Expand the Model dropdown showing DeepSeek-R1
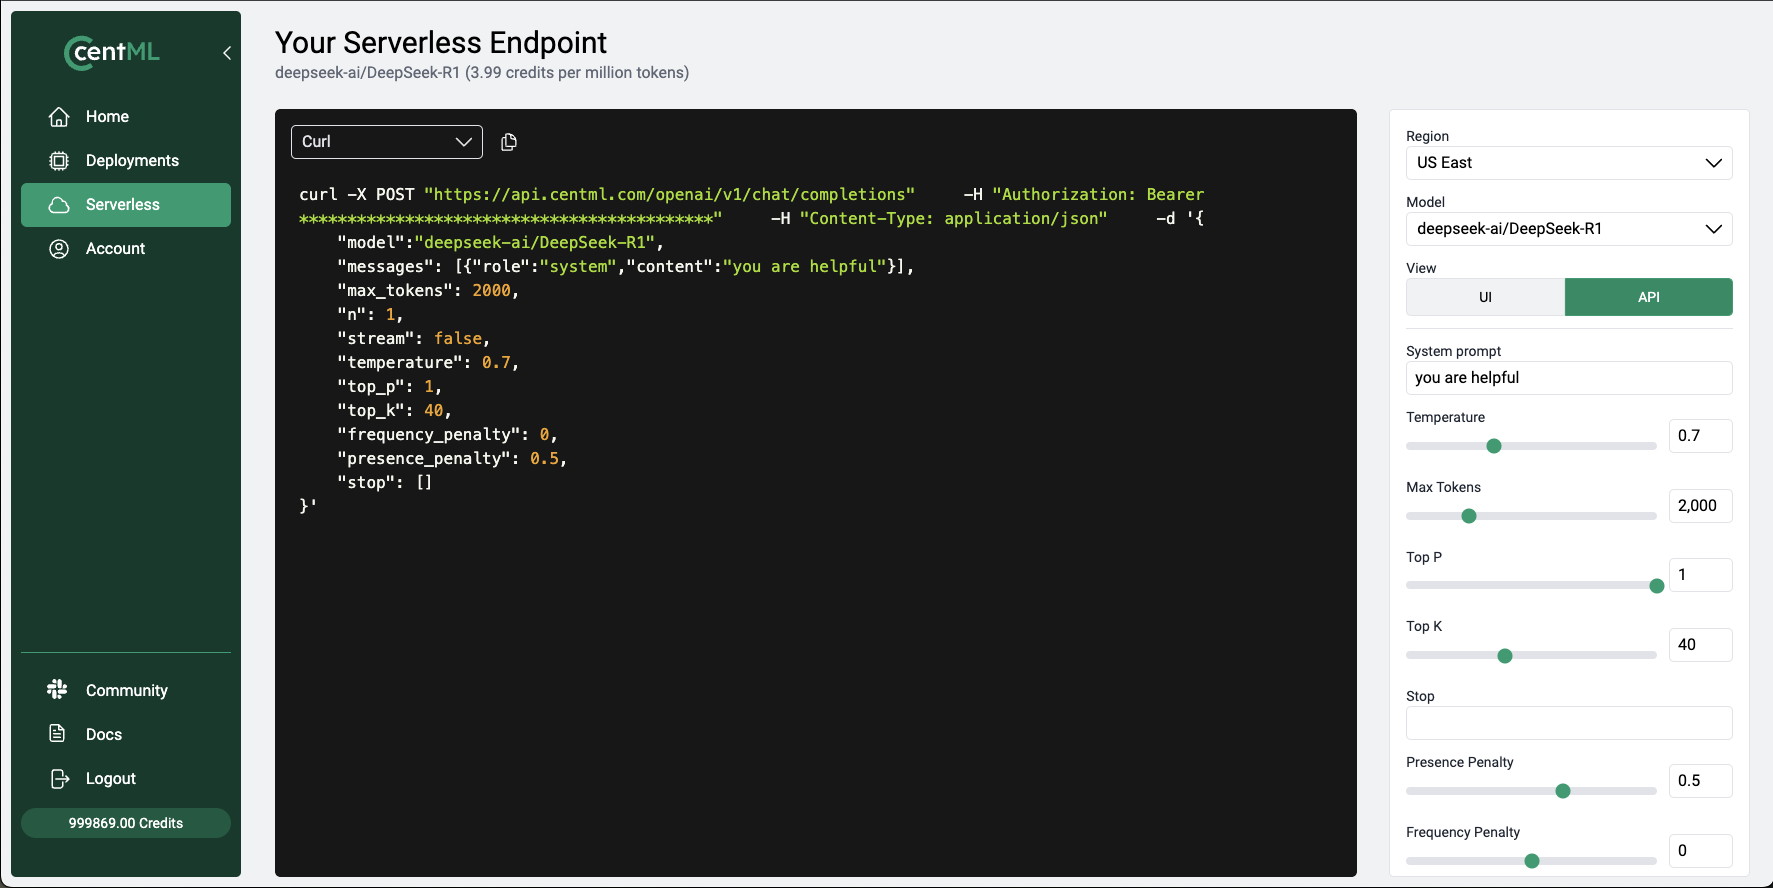 1569,229
